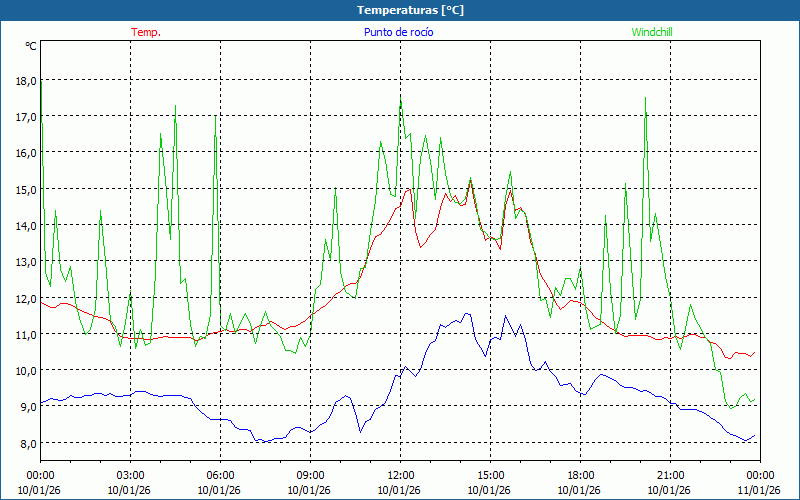
Task: Select the 06:00 time axis marker
Action: (x=220, y=475)
